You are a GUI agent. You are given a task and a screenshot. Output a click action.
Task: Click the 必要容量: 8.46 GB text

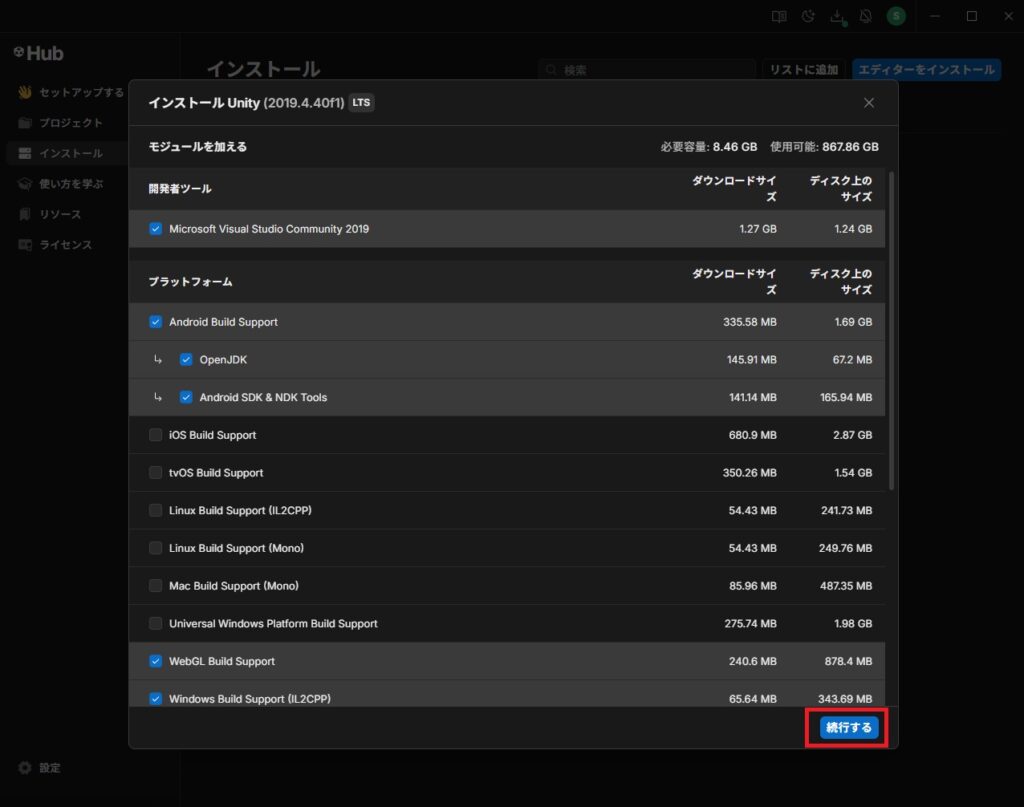[709, 146]
